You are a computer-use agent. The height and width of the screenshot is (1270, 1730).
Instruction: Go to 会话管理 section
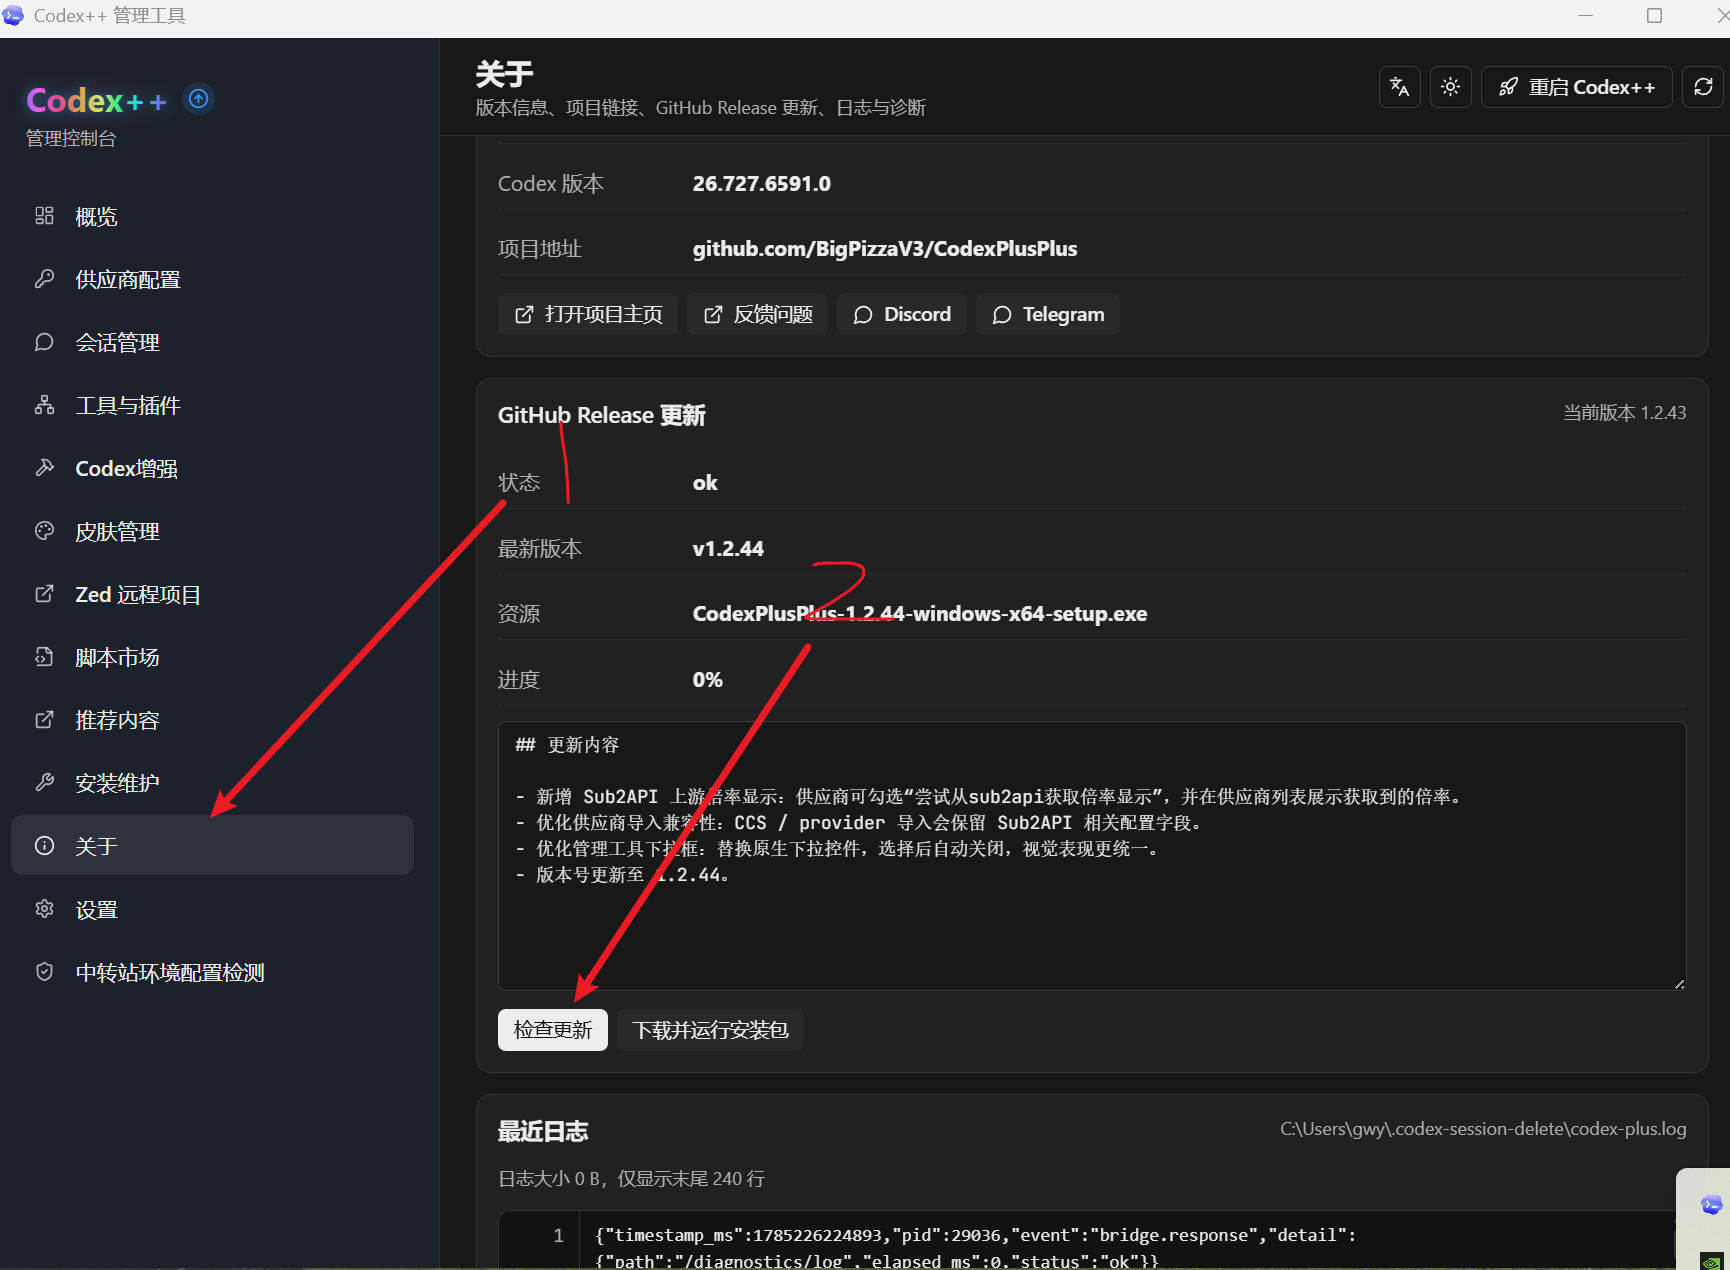212,342
